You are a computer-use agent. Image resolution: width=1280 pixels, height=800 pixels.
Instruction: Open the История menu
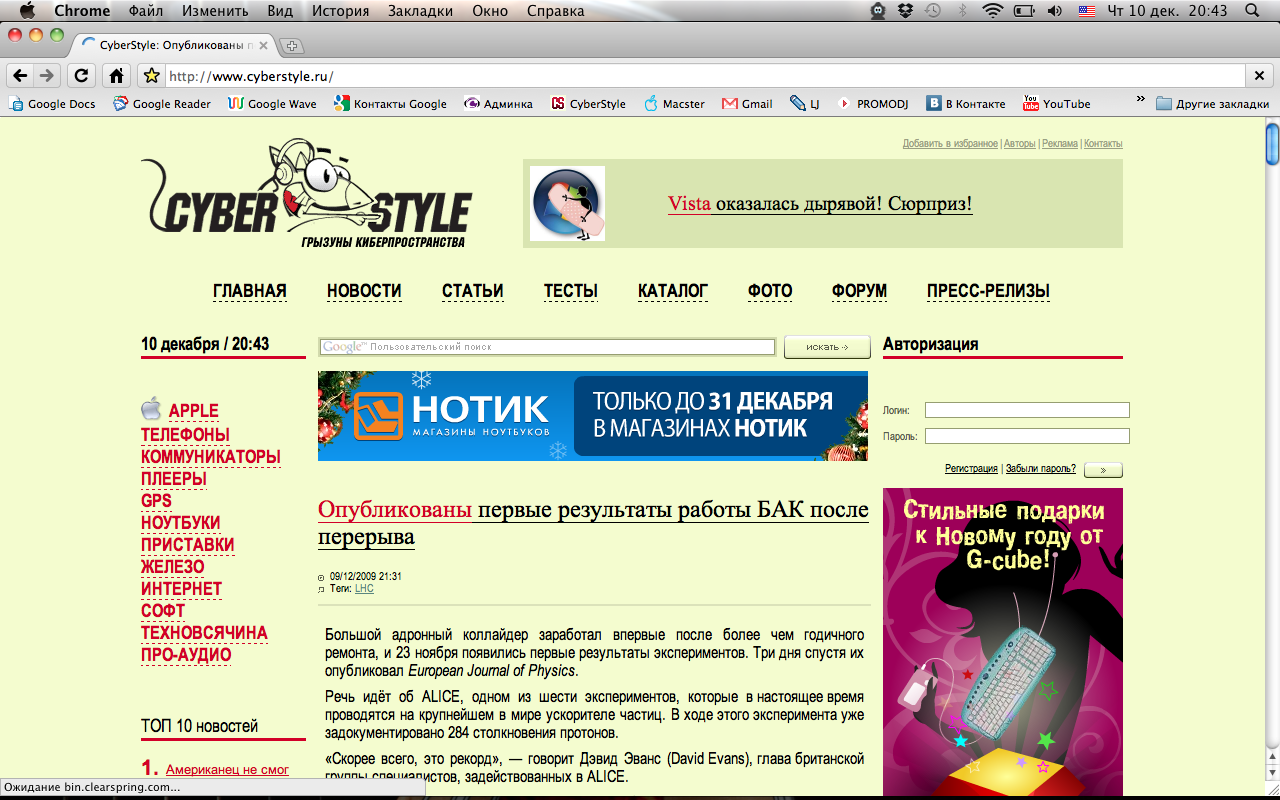coord(340,11)
